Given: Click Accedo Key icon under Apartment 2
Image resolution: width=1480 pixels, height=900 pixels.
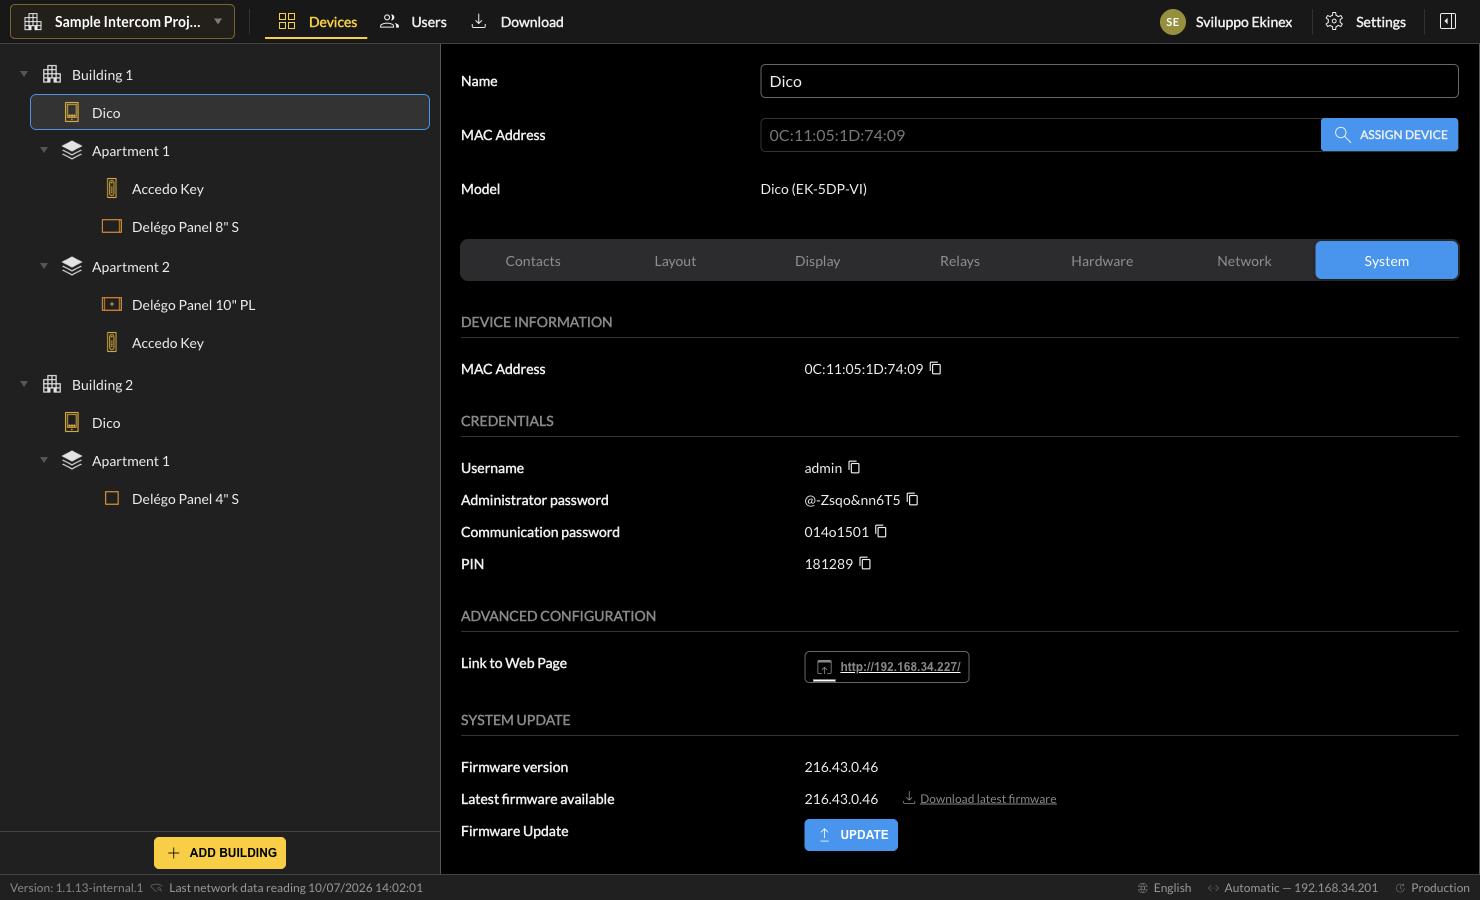Looking at the screenshot, I should tap(112, 342).
